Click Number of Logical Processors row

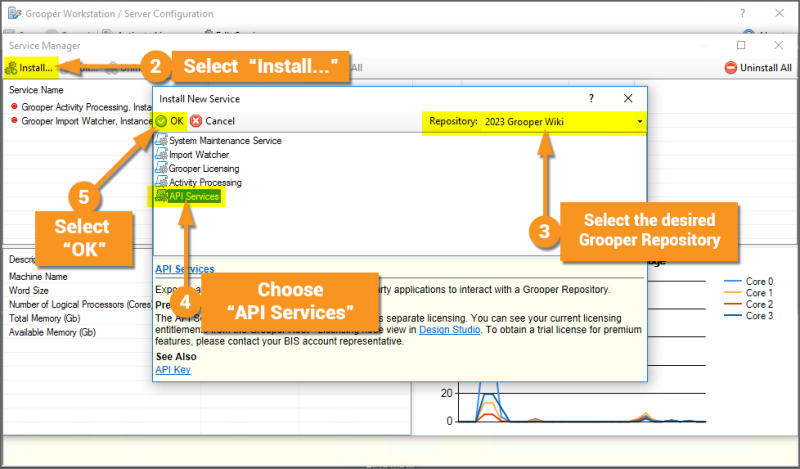coord(80,304)
